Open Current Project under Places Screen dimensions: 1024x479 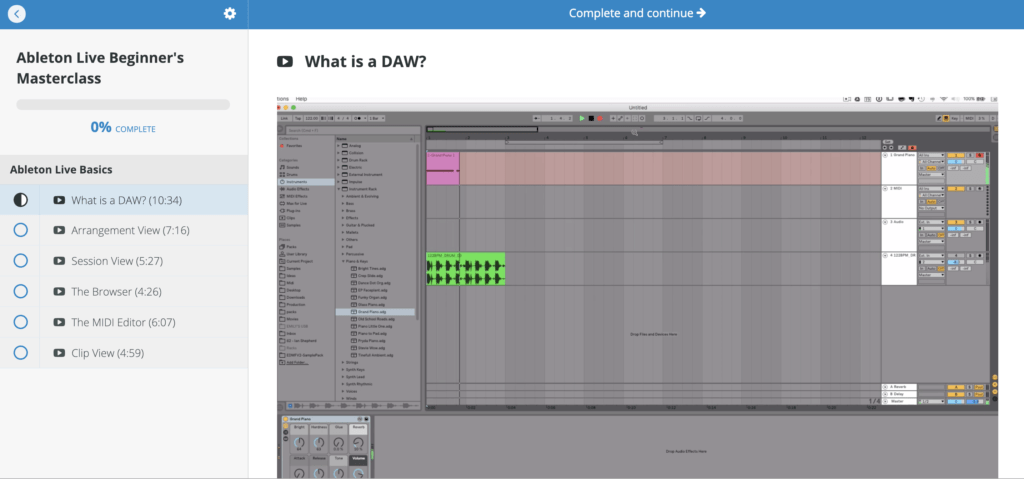298,261
